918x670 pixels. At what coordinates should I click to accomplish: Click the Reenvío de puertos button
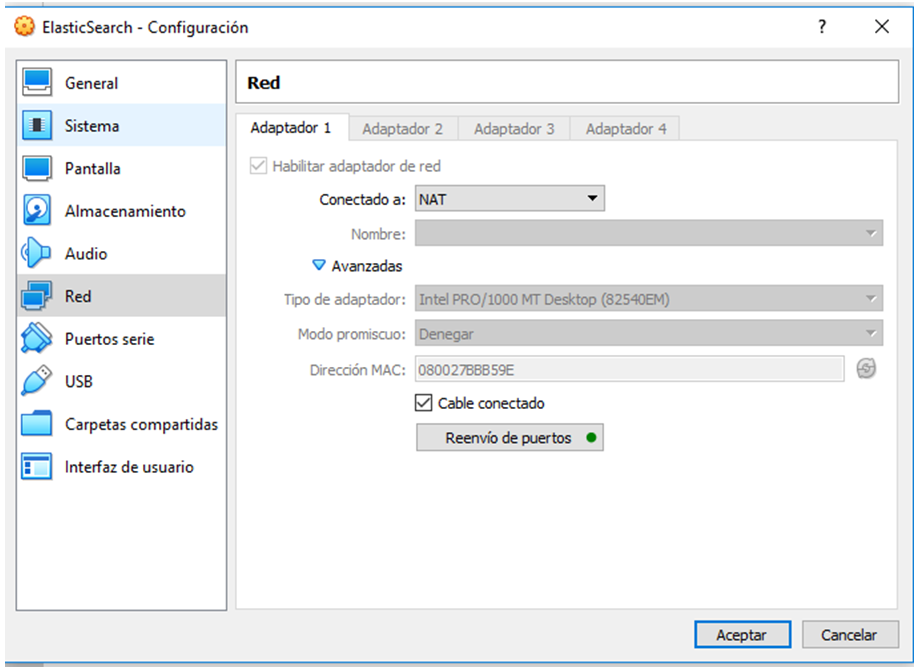point(509,437)
